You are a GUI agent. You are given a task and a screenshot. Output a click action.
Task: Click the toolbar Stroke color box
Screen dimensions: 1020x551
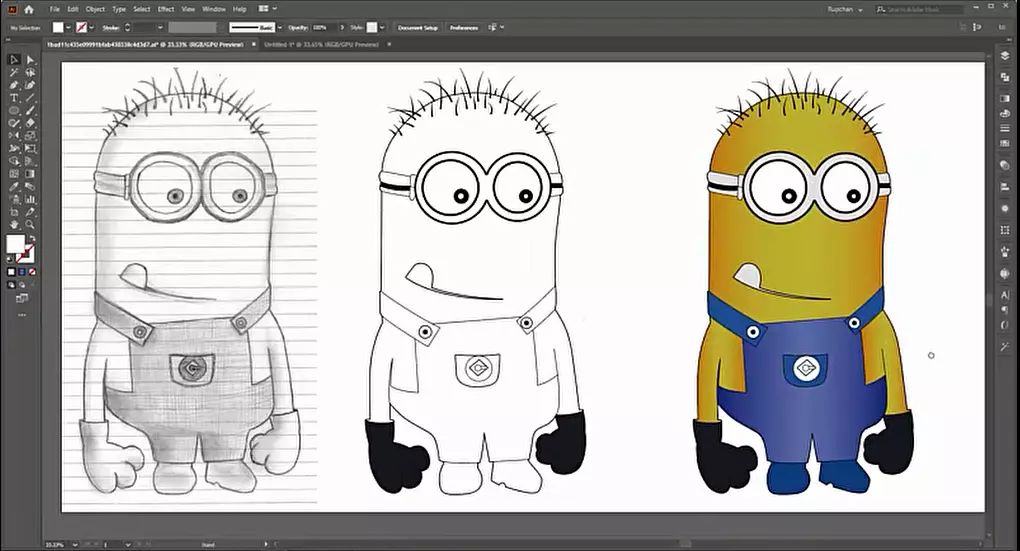tap(26, 254)
